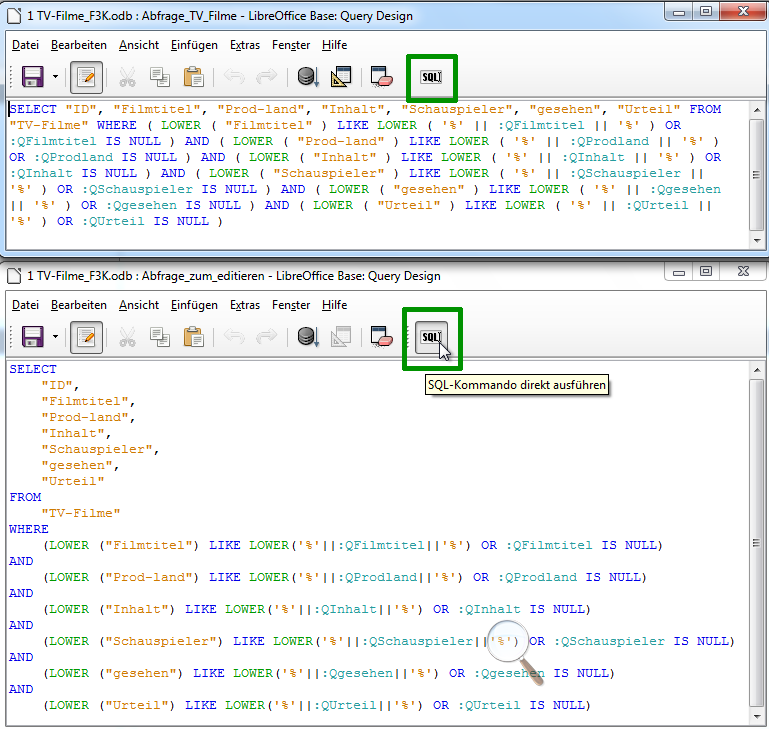This screenshot has height=729, width=769.
Task: Click scroll down arrow in upper SQL editor
Action: tap(757, 241)
